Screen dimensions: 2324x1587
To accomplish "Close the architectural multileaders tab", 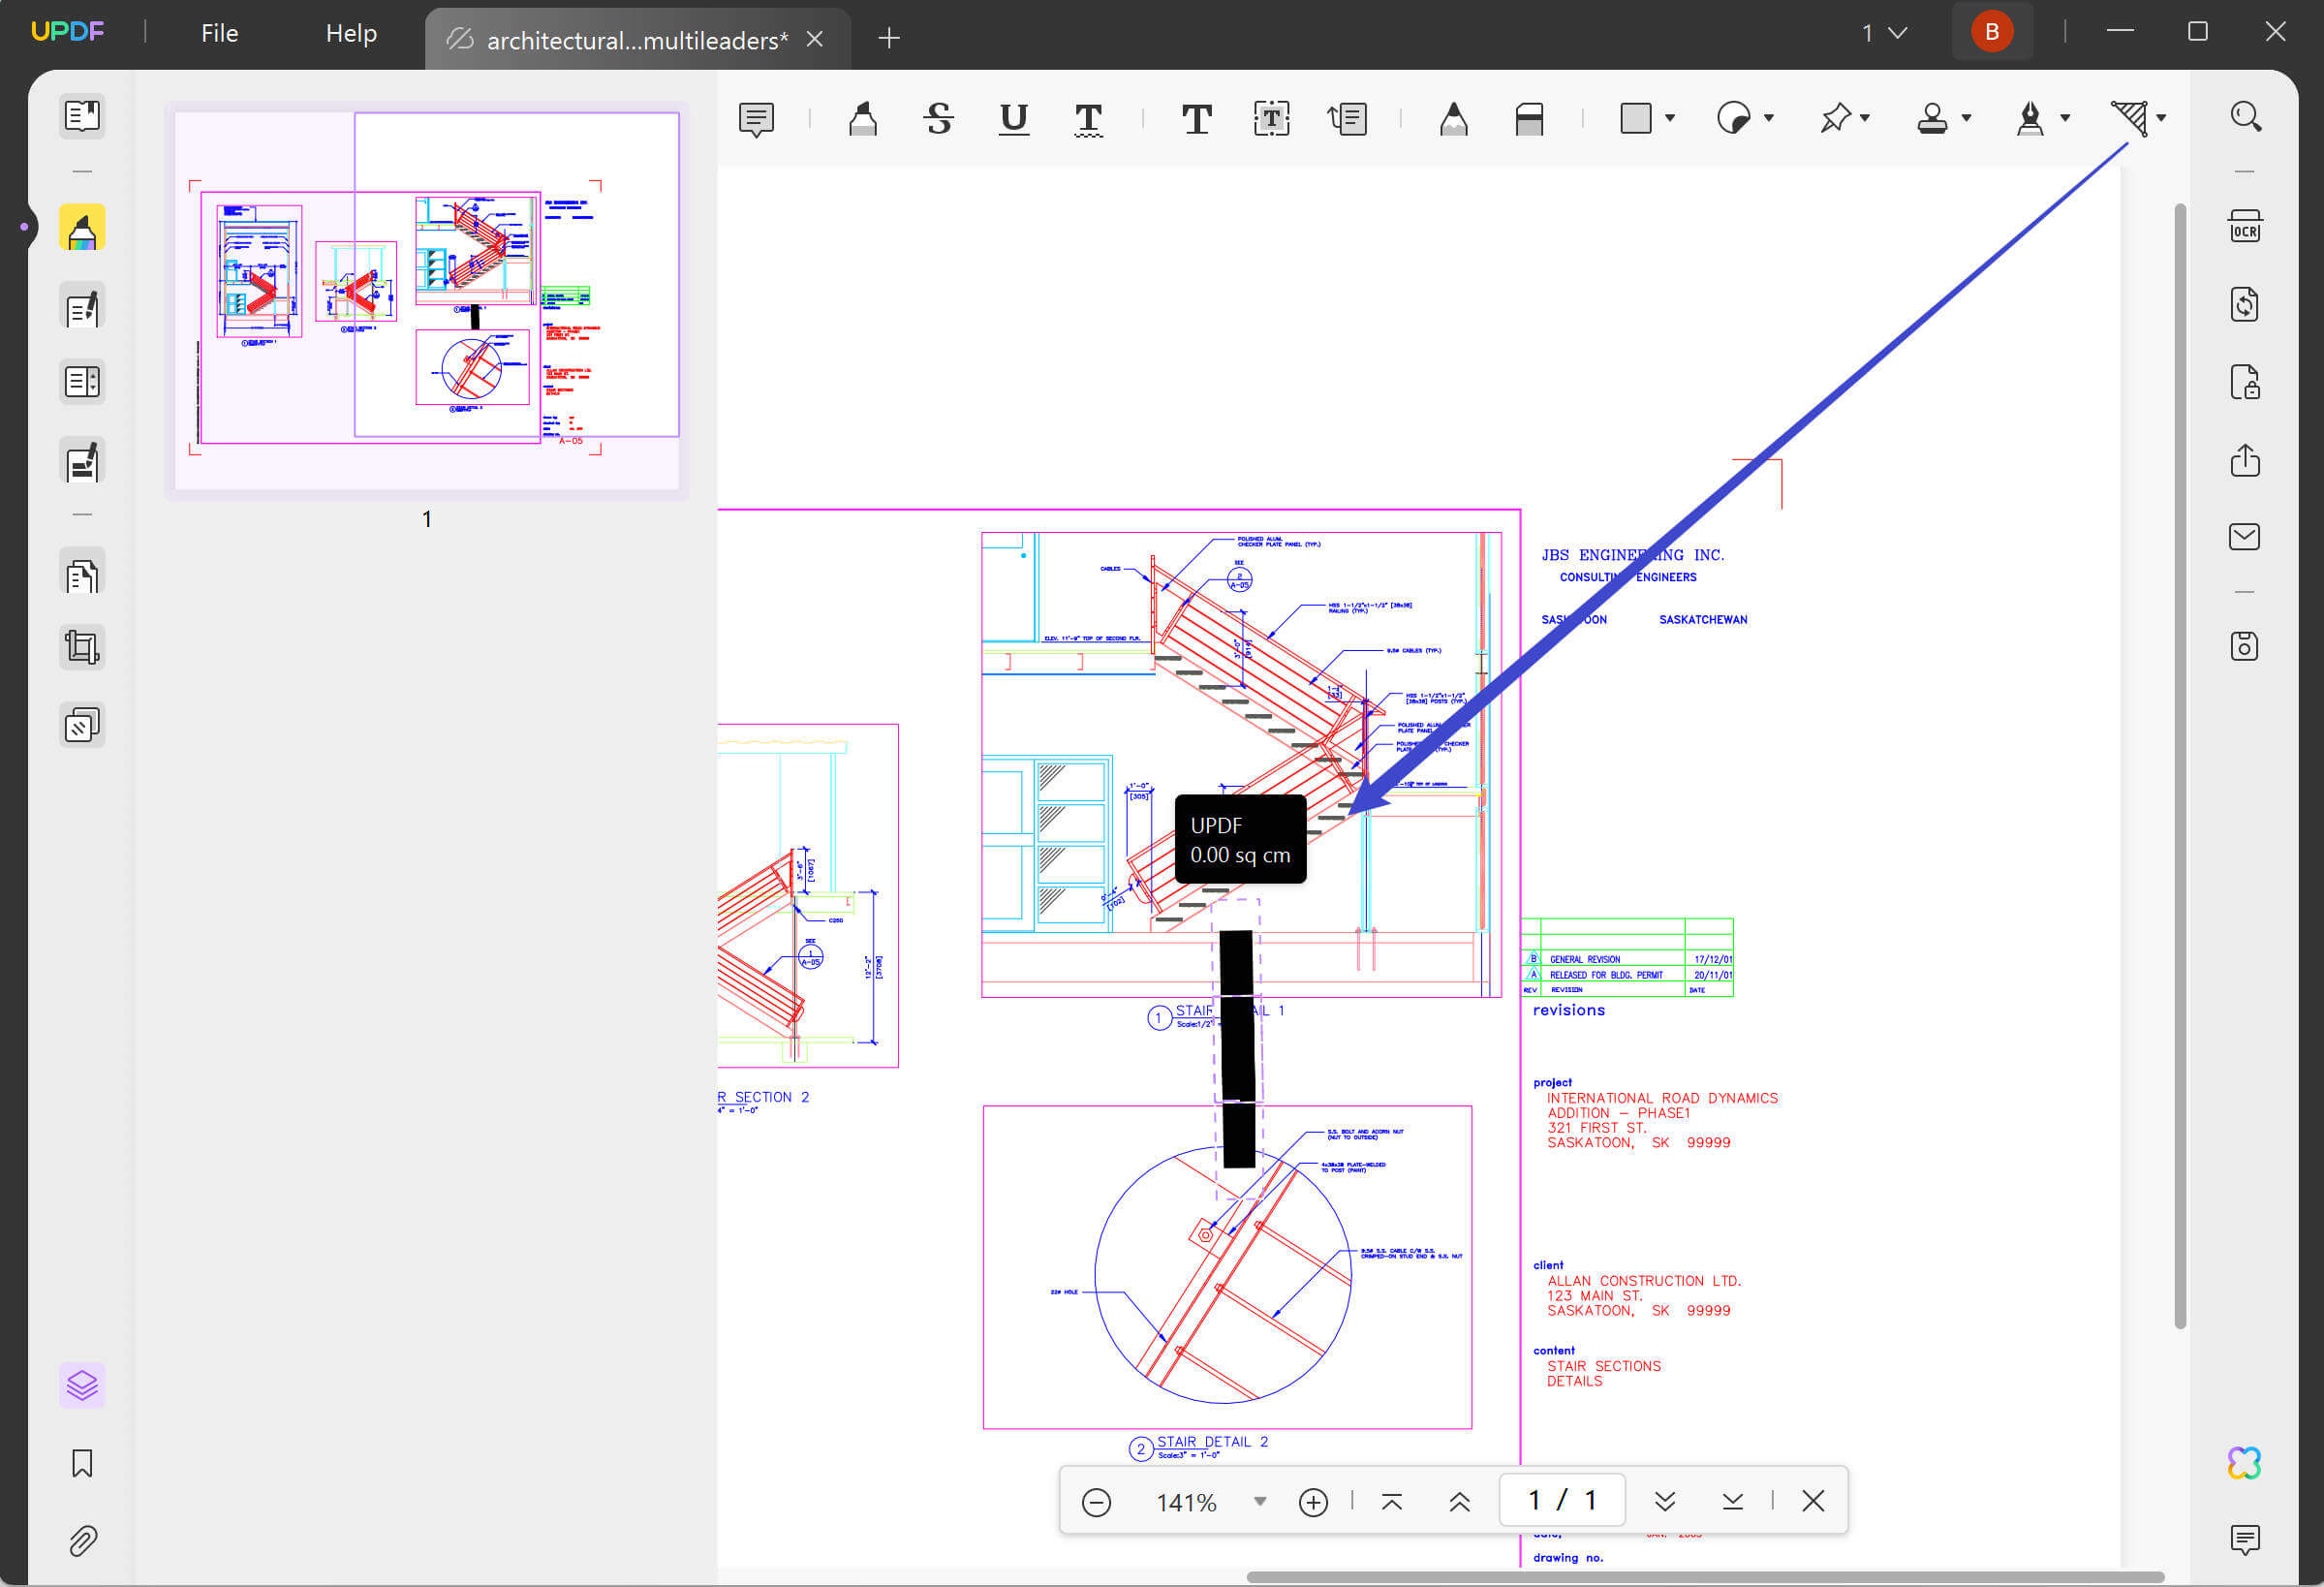I will click(815, 39).
